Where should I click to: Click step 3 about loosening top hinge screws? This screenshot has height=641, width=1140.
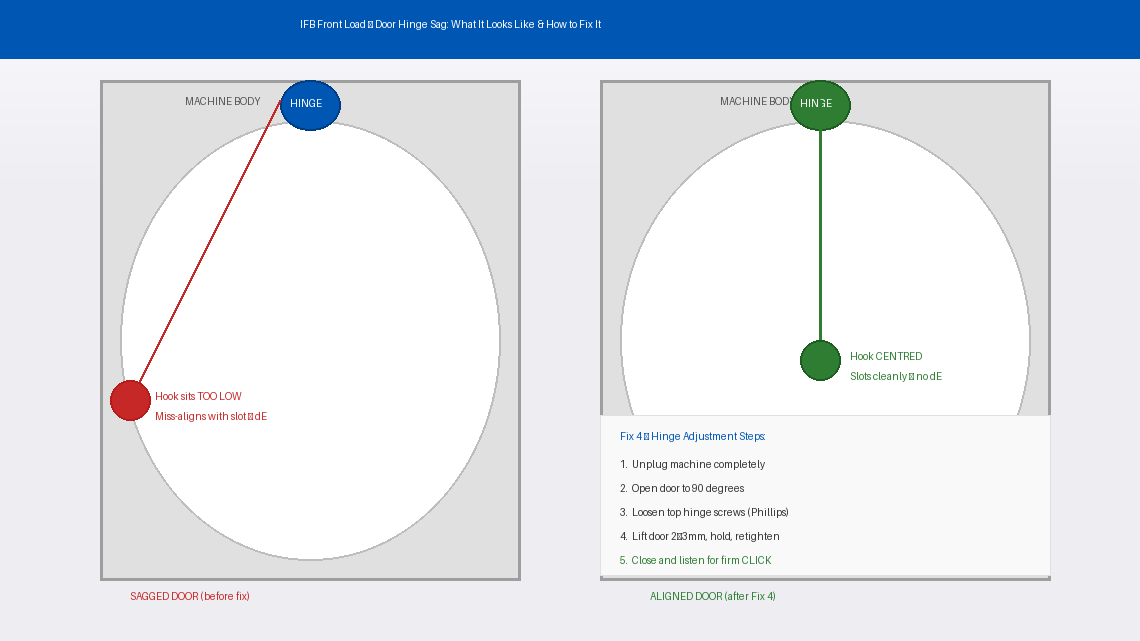704,513
